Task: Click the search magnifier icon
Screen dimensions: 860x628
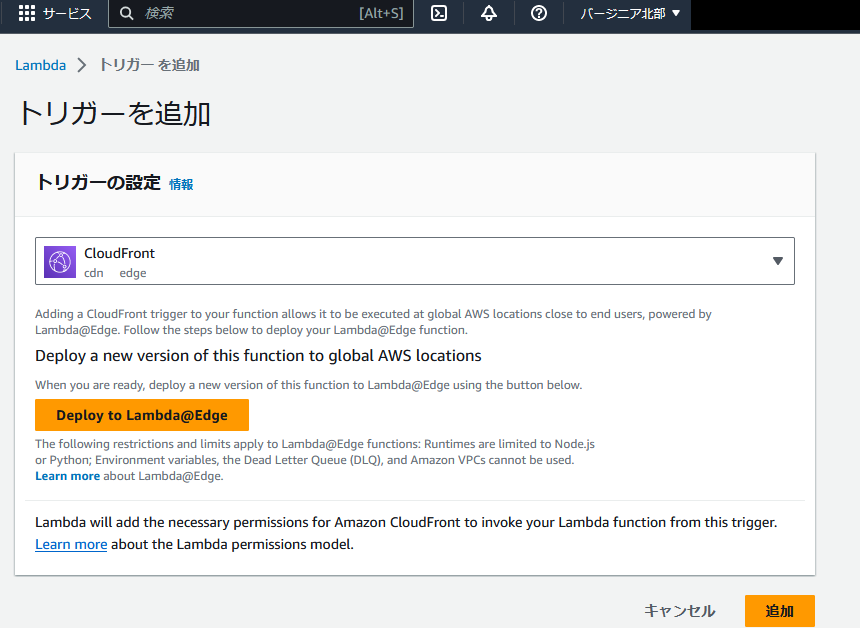Action: [125, 14]
